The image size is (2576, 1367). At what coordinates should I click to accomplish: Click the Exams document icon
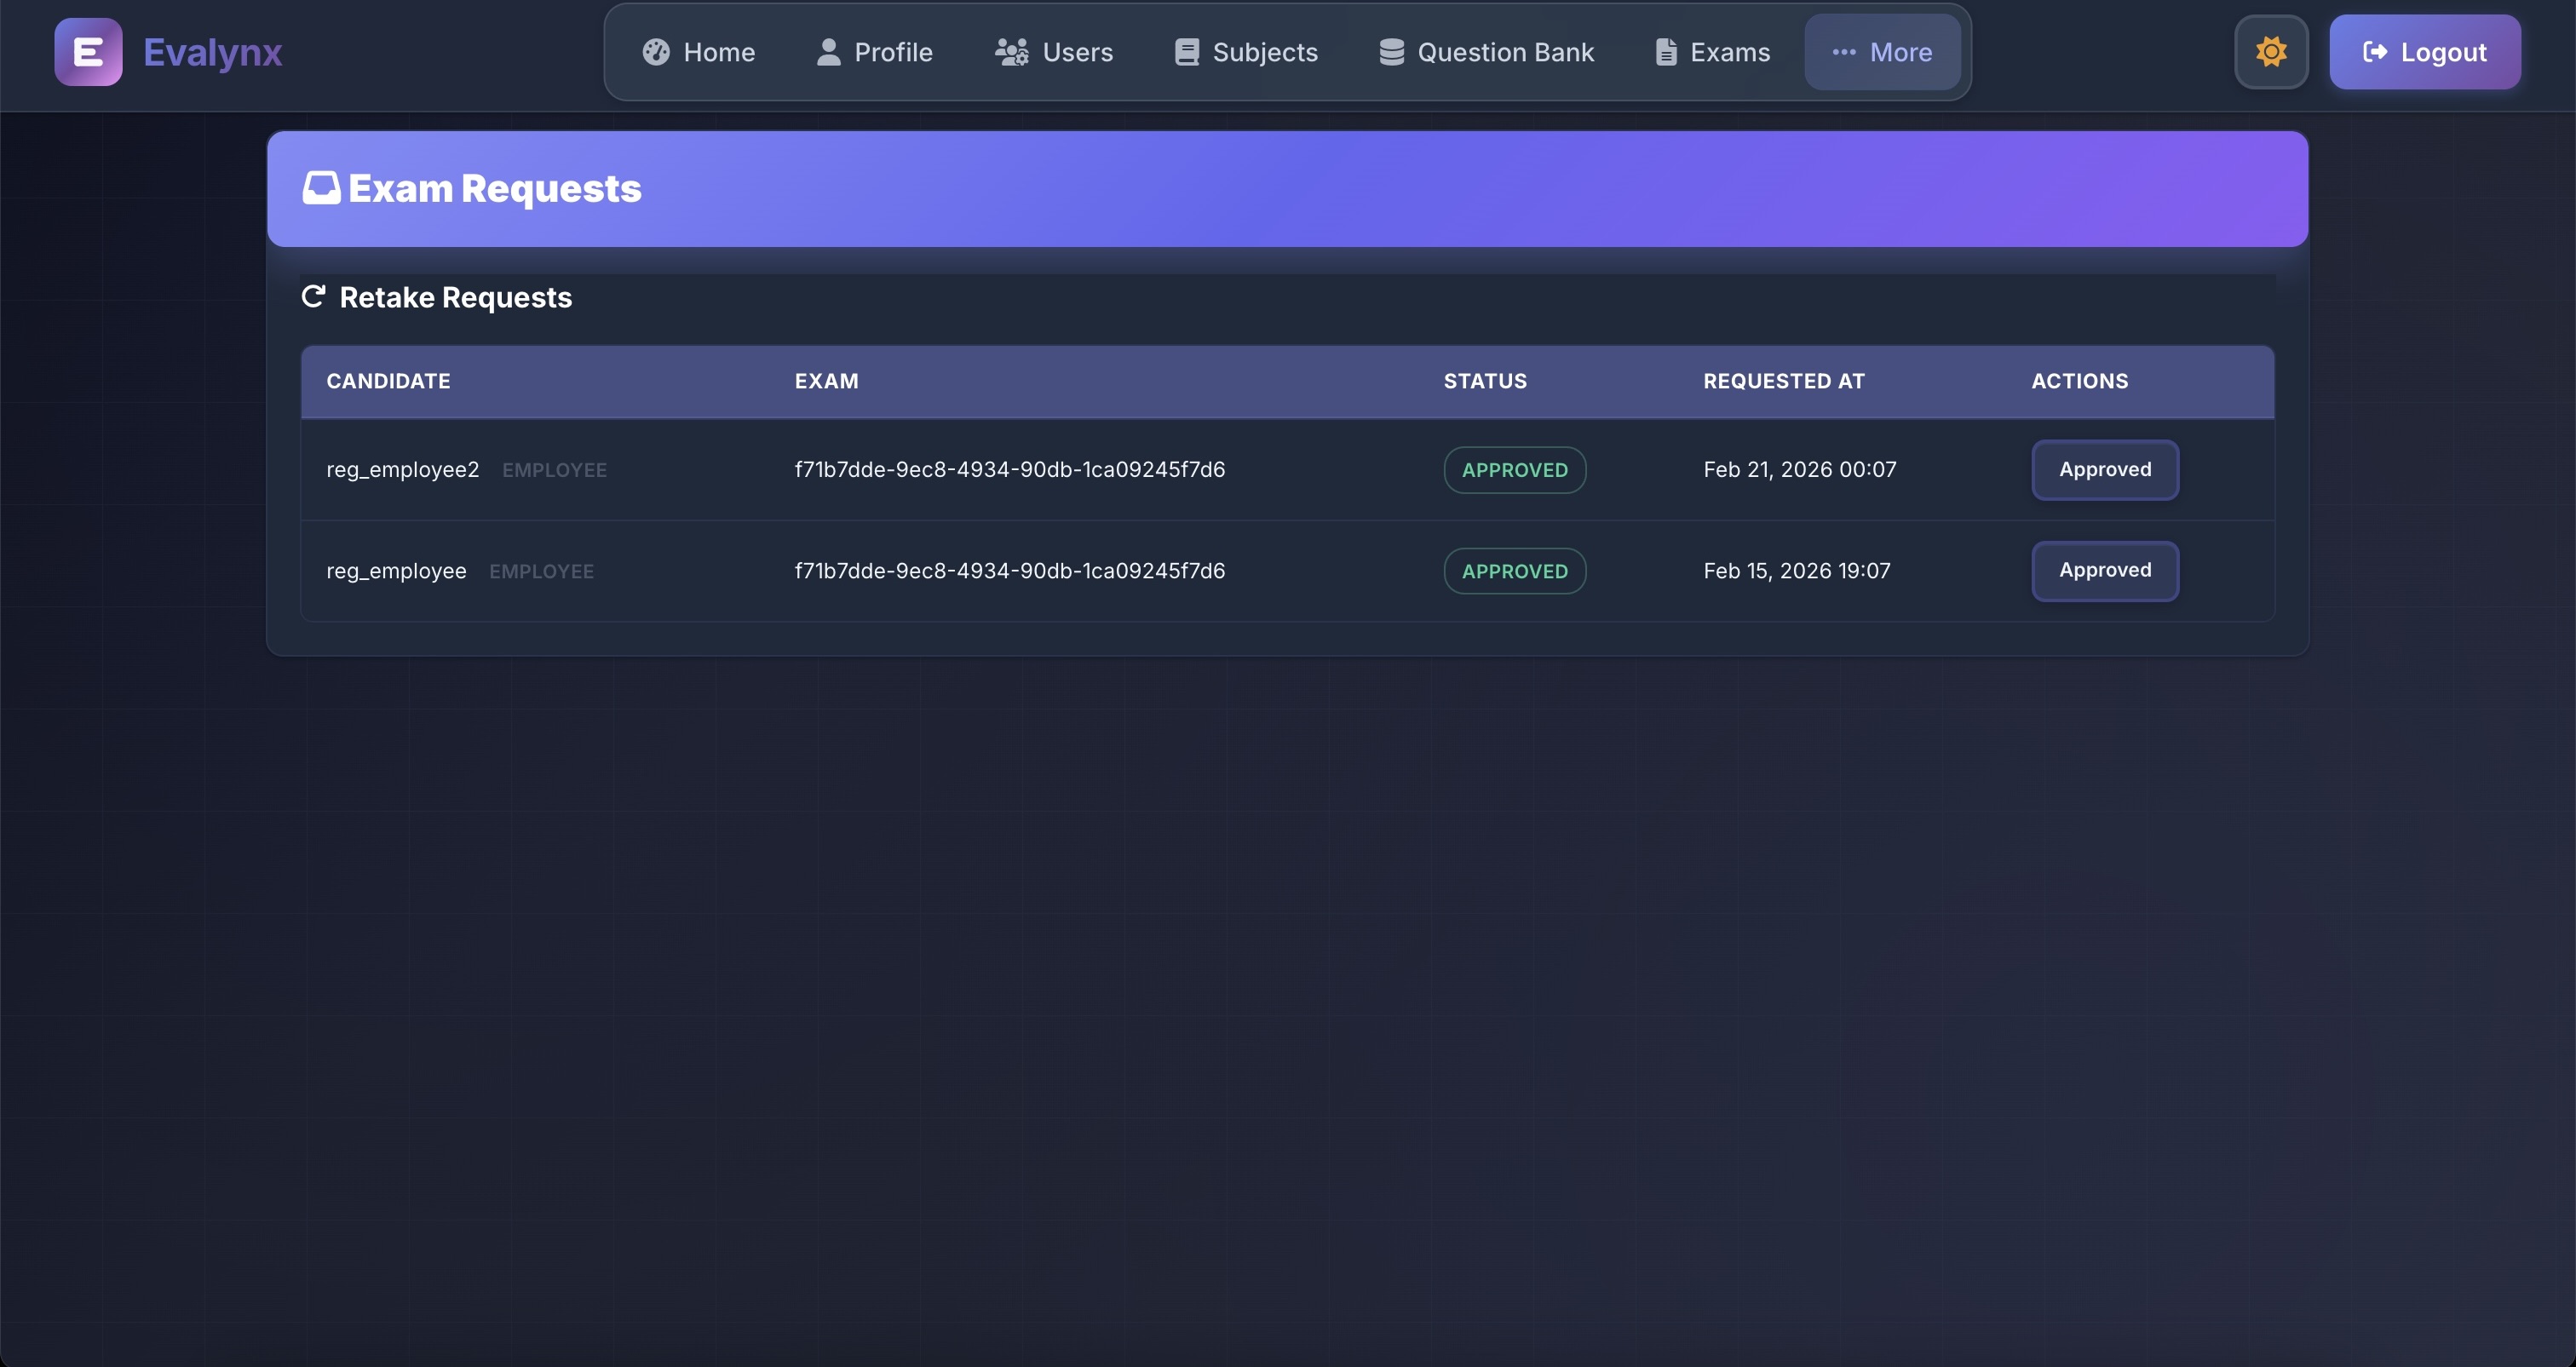pyautogui.click(x=1665, y=52)
